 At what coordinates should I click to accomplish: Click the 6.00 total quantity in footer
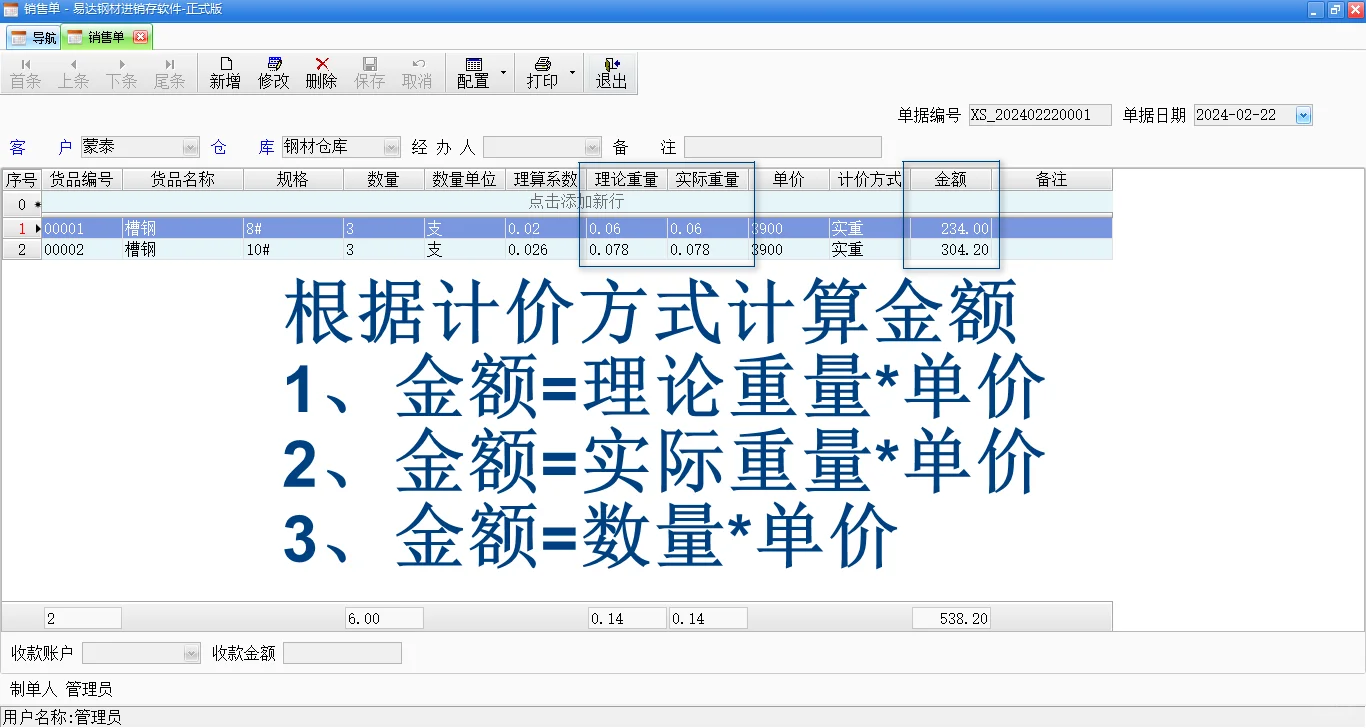click(384, 619)
